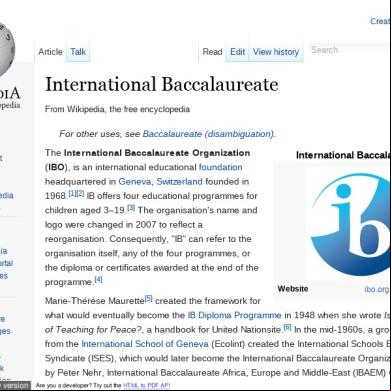Open the foundation link

[220, 167]
